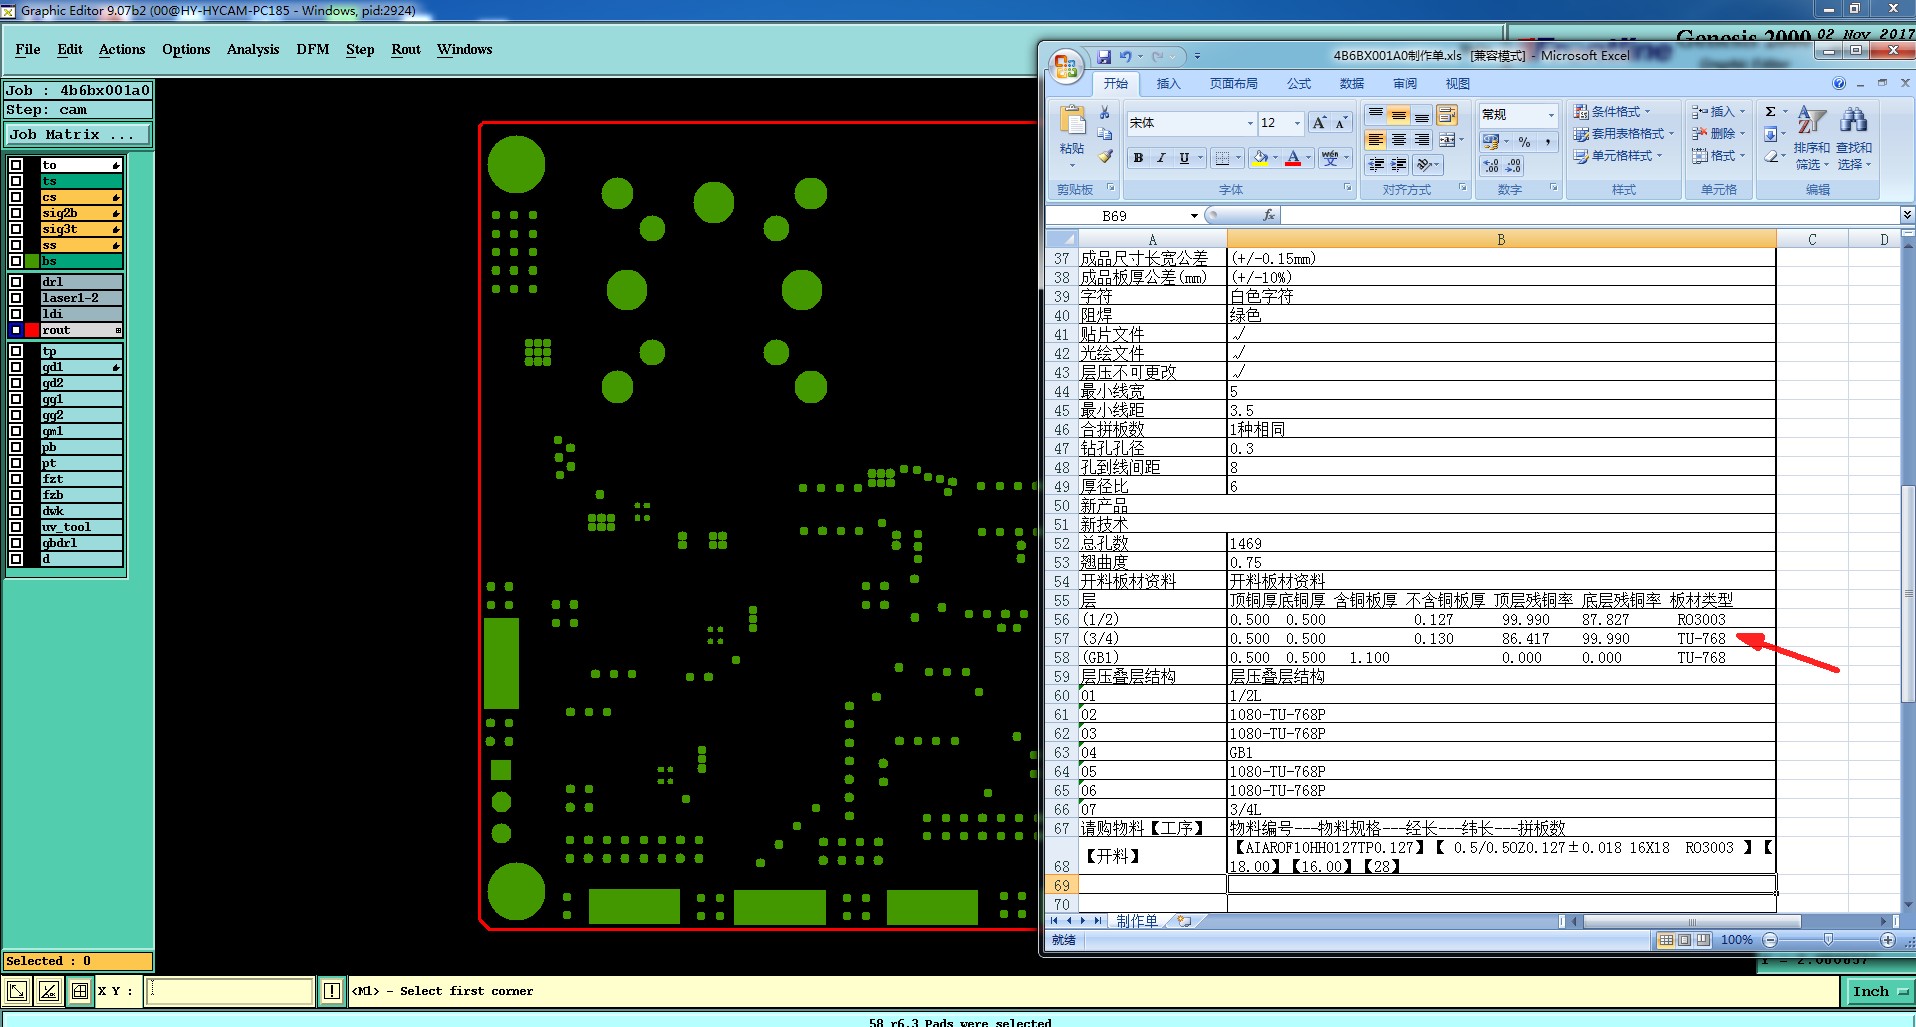Open Excel Help question mark

point(1839,84)
